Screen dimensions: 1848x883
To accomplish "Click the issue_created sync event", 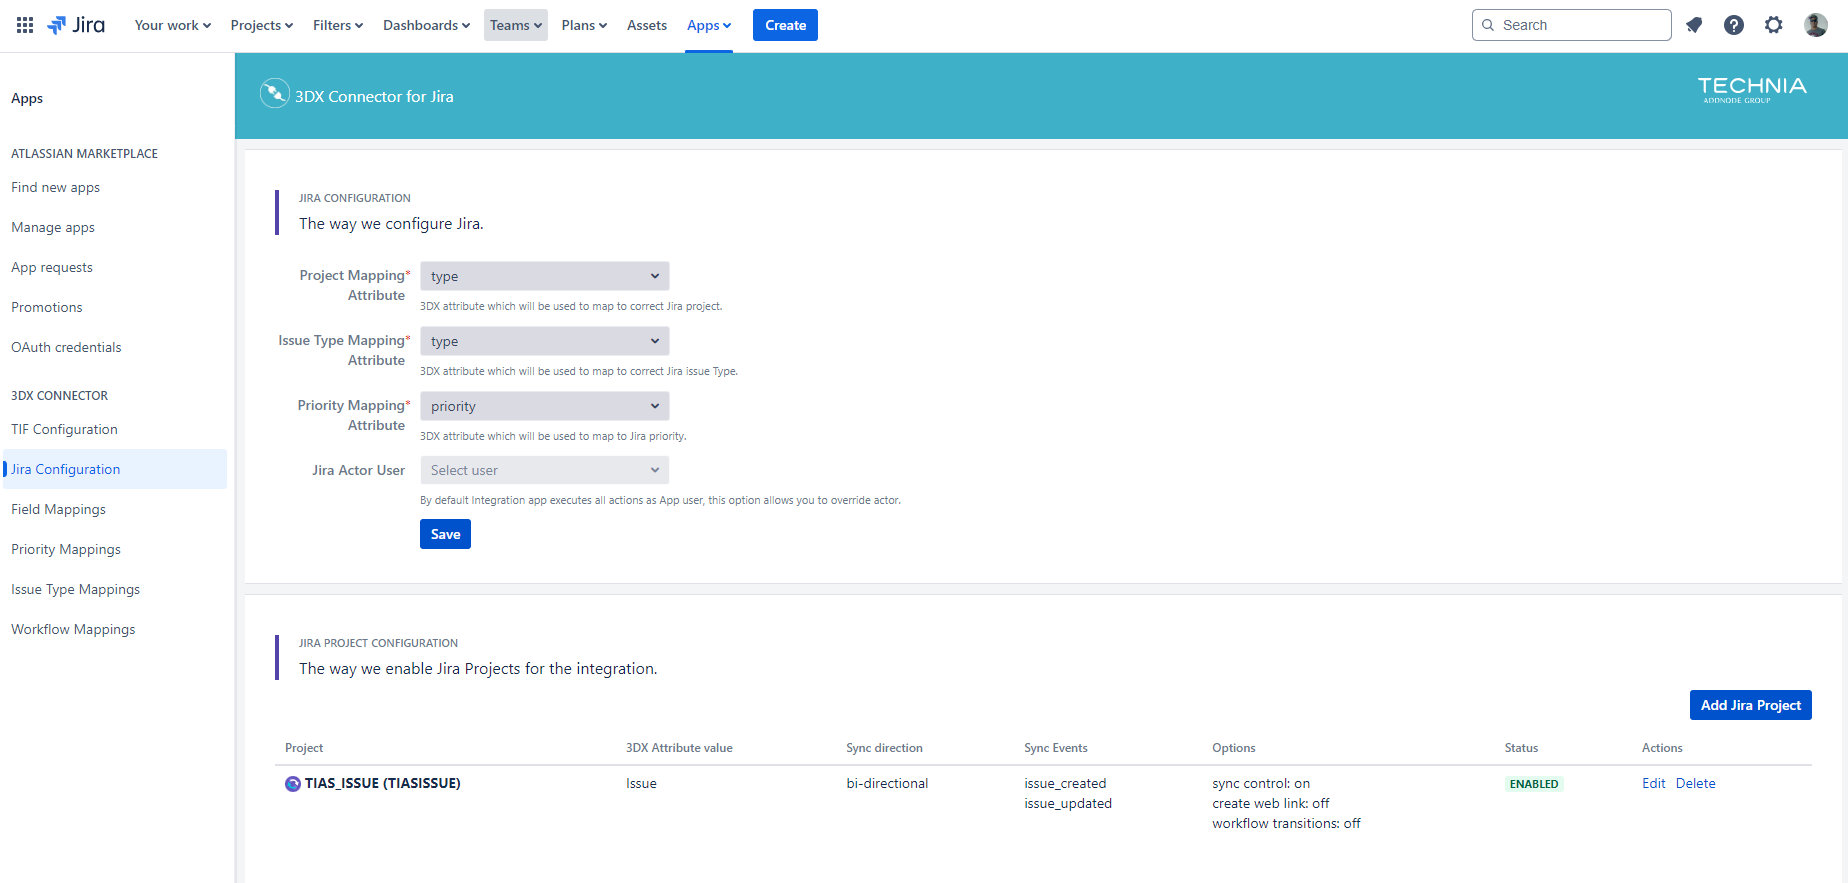I will pos(1065,783).
